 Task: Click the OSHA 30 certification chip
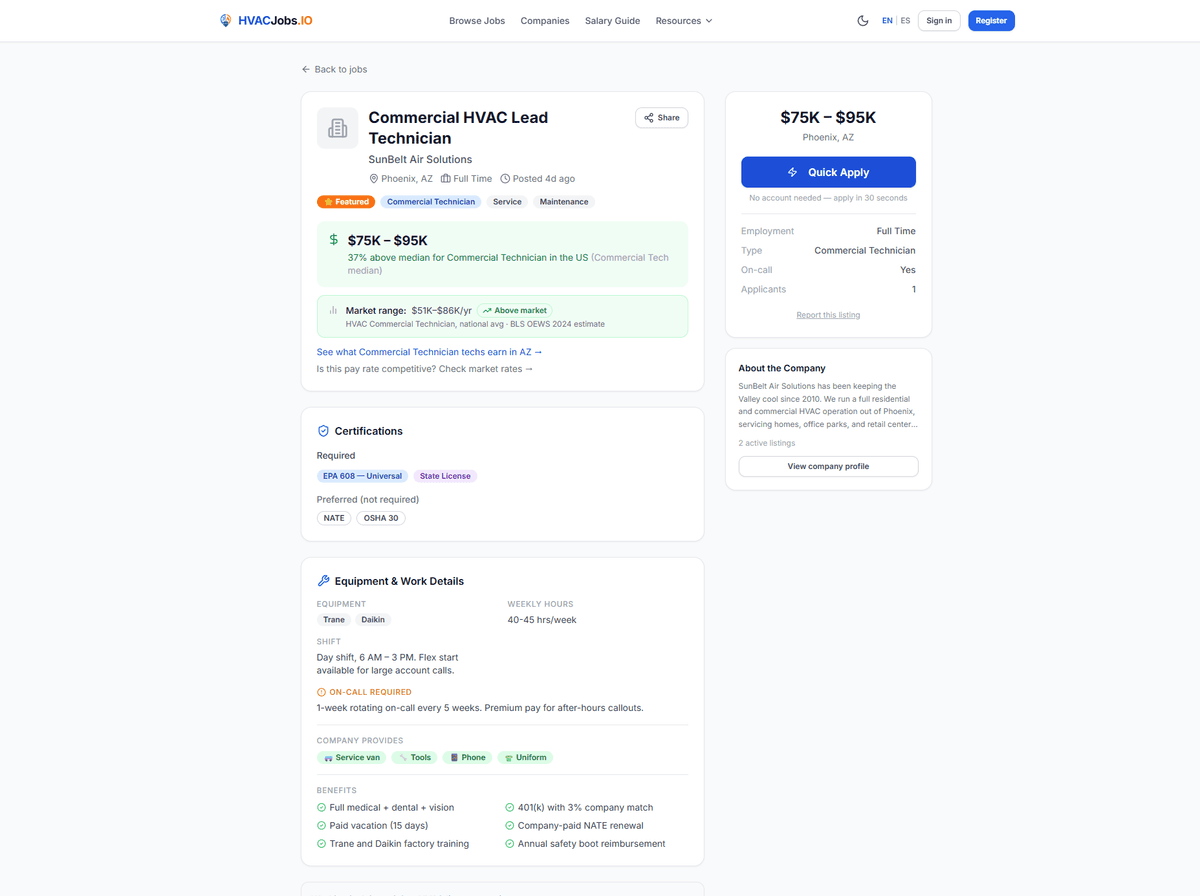381,518
